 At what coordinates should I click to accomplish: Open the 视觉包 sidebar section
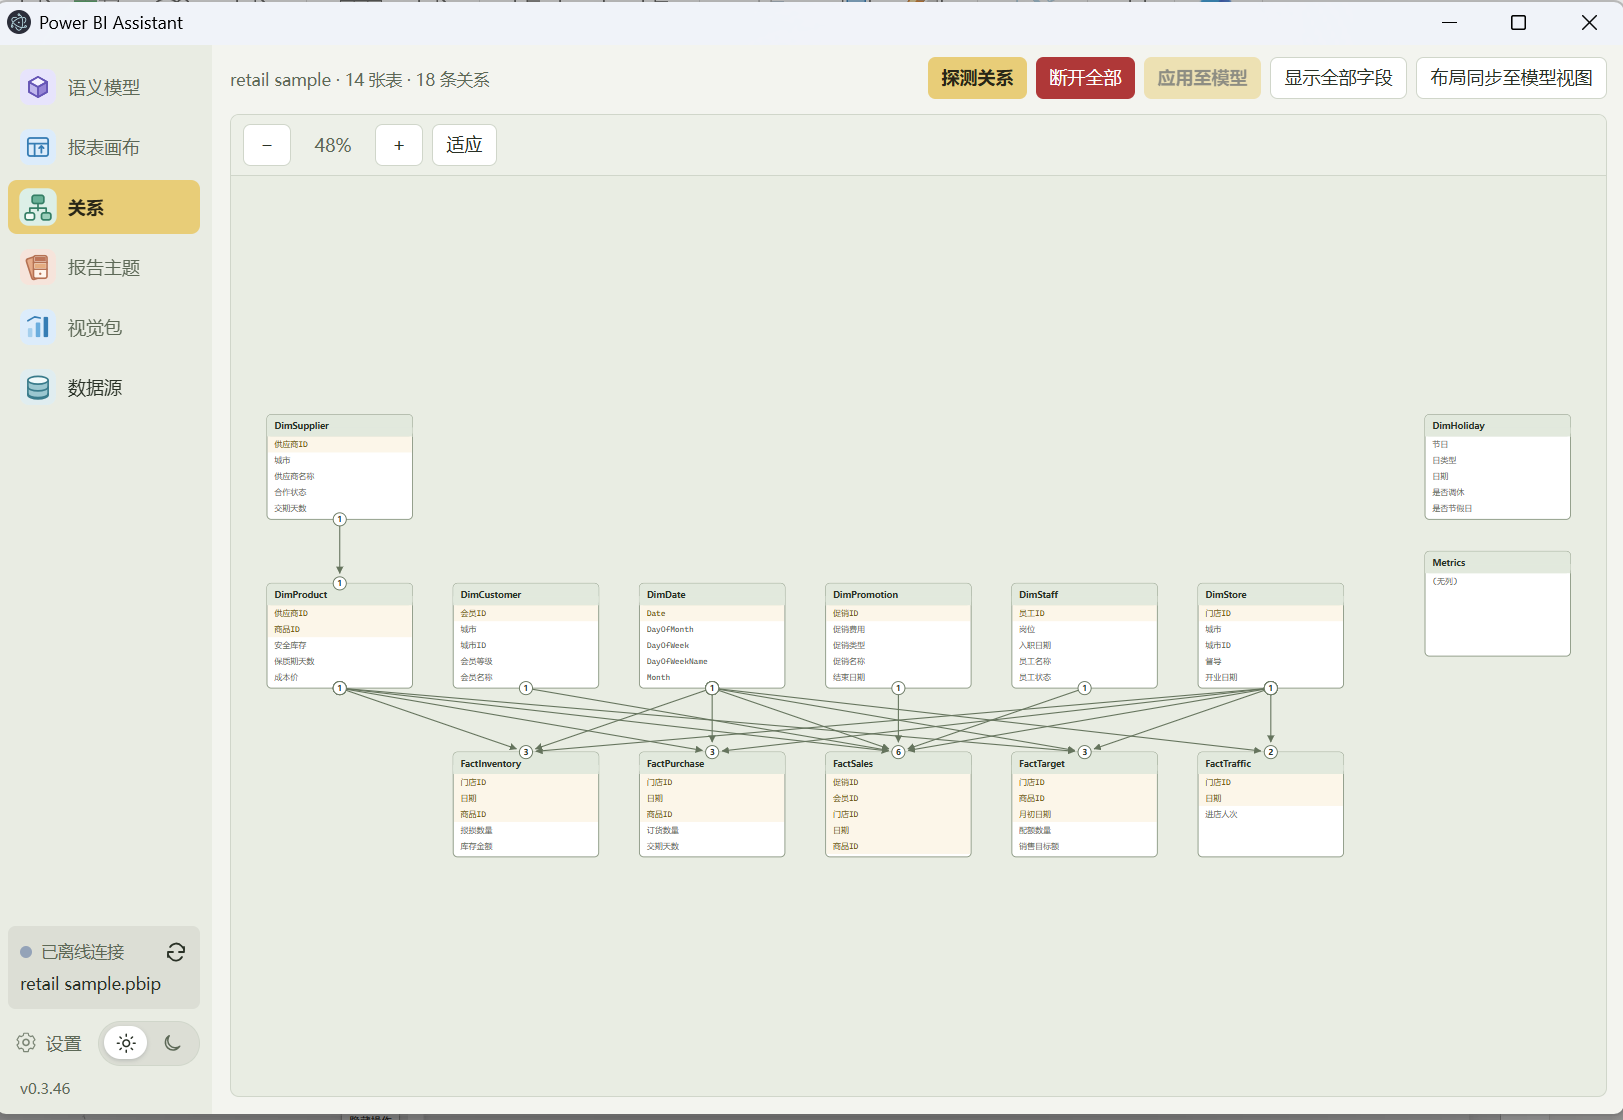(x=104, y=327)
